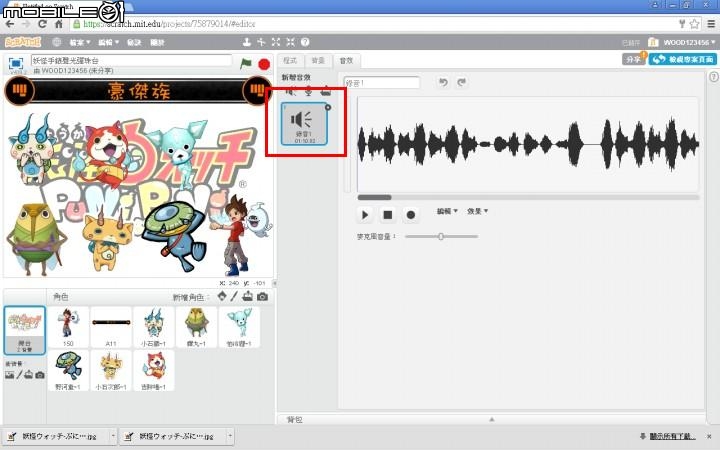This screenshot has height=450, width=720.
Task: Open show all downloads link
Action: click(x=672, y=436)
